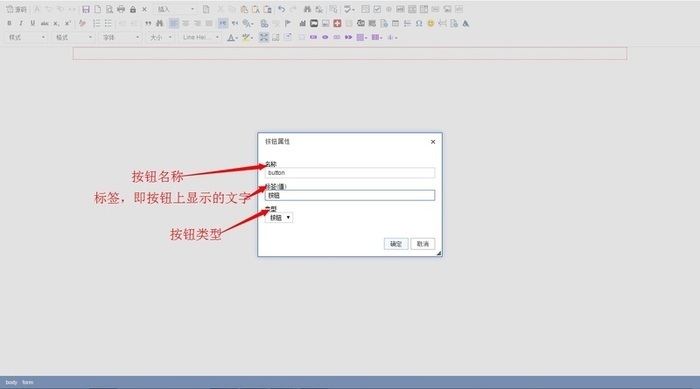Open the 样式 styles dropdown
Screen dimensions: 700x389
pos(25,38)
